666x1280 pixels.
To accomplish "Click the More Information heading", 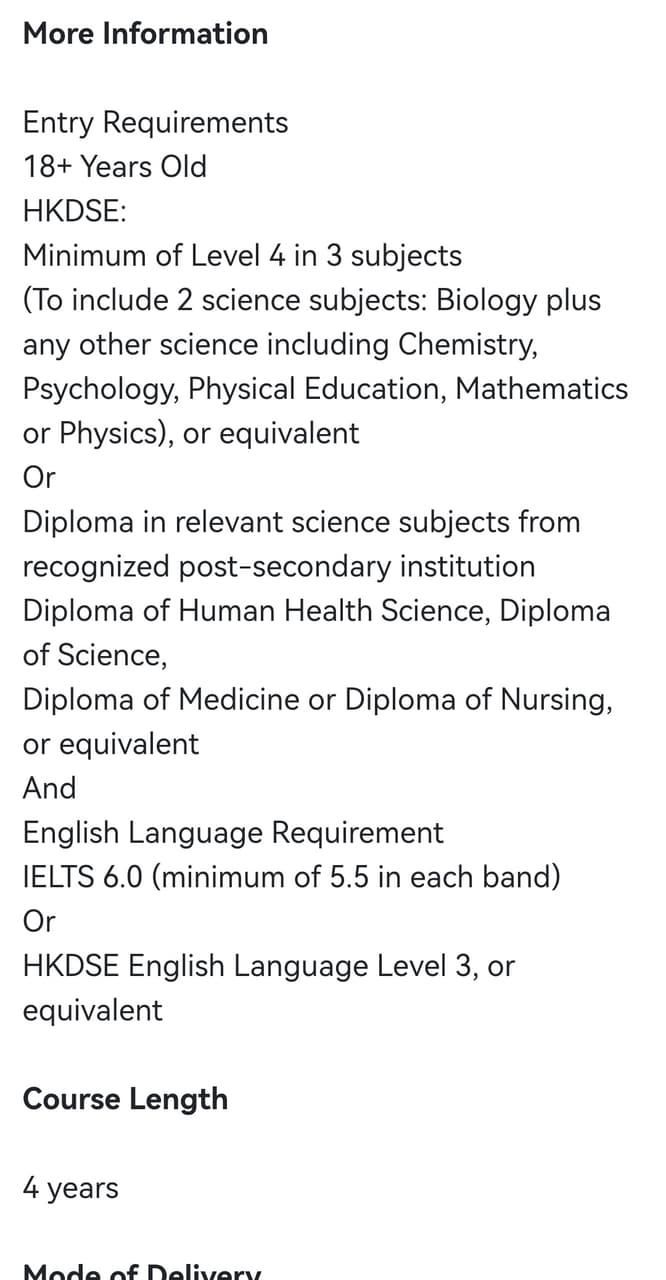I will point(145,34).
